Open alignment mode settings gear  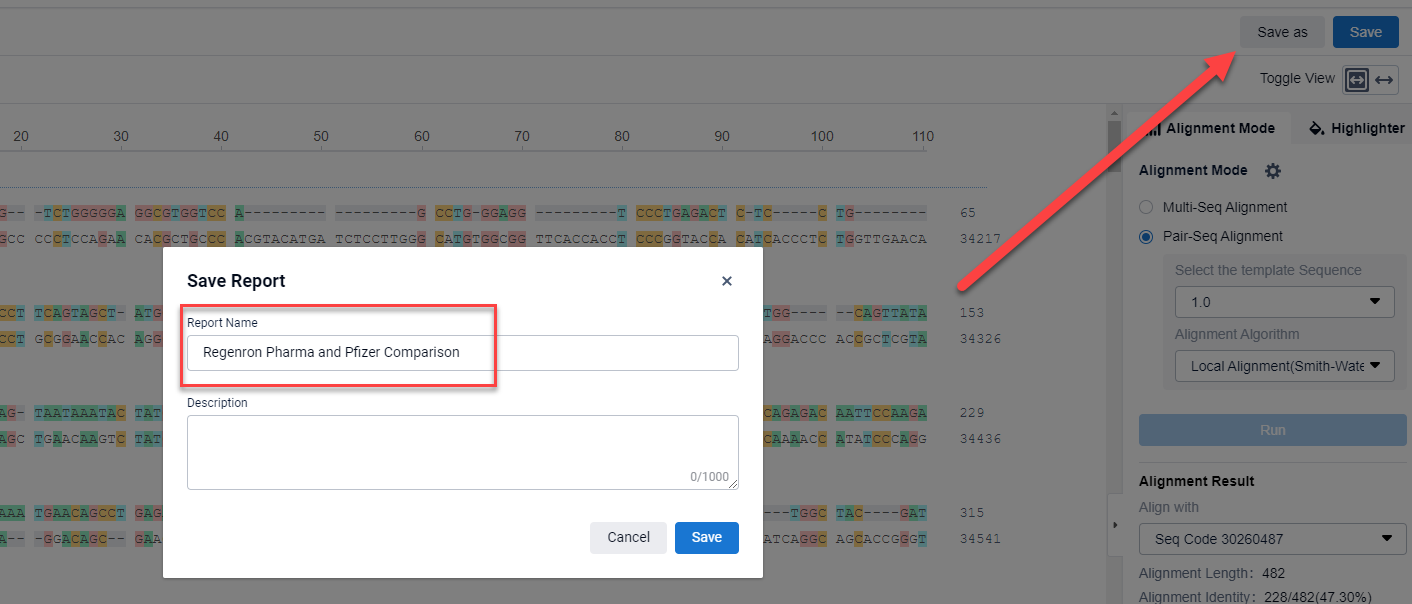(1272, 171)
